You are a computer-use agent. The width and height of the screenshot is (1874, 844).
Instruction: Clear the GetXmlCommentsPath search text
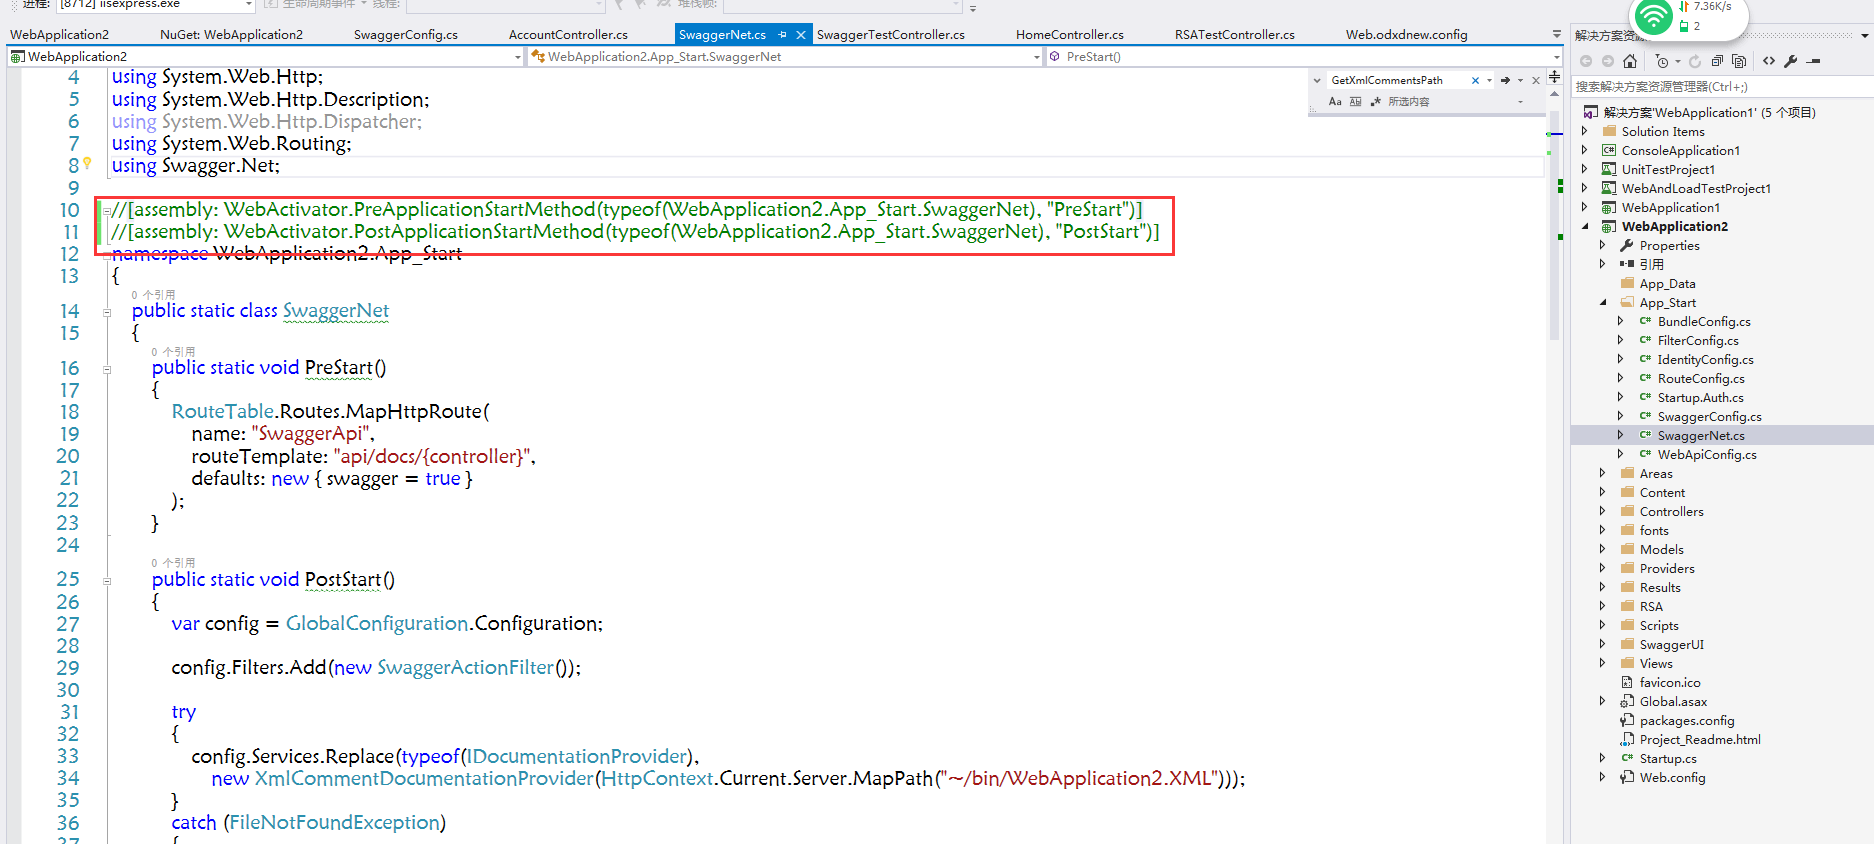[x=1475, y=80]
